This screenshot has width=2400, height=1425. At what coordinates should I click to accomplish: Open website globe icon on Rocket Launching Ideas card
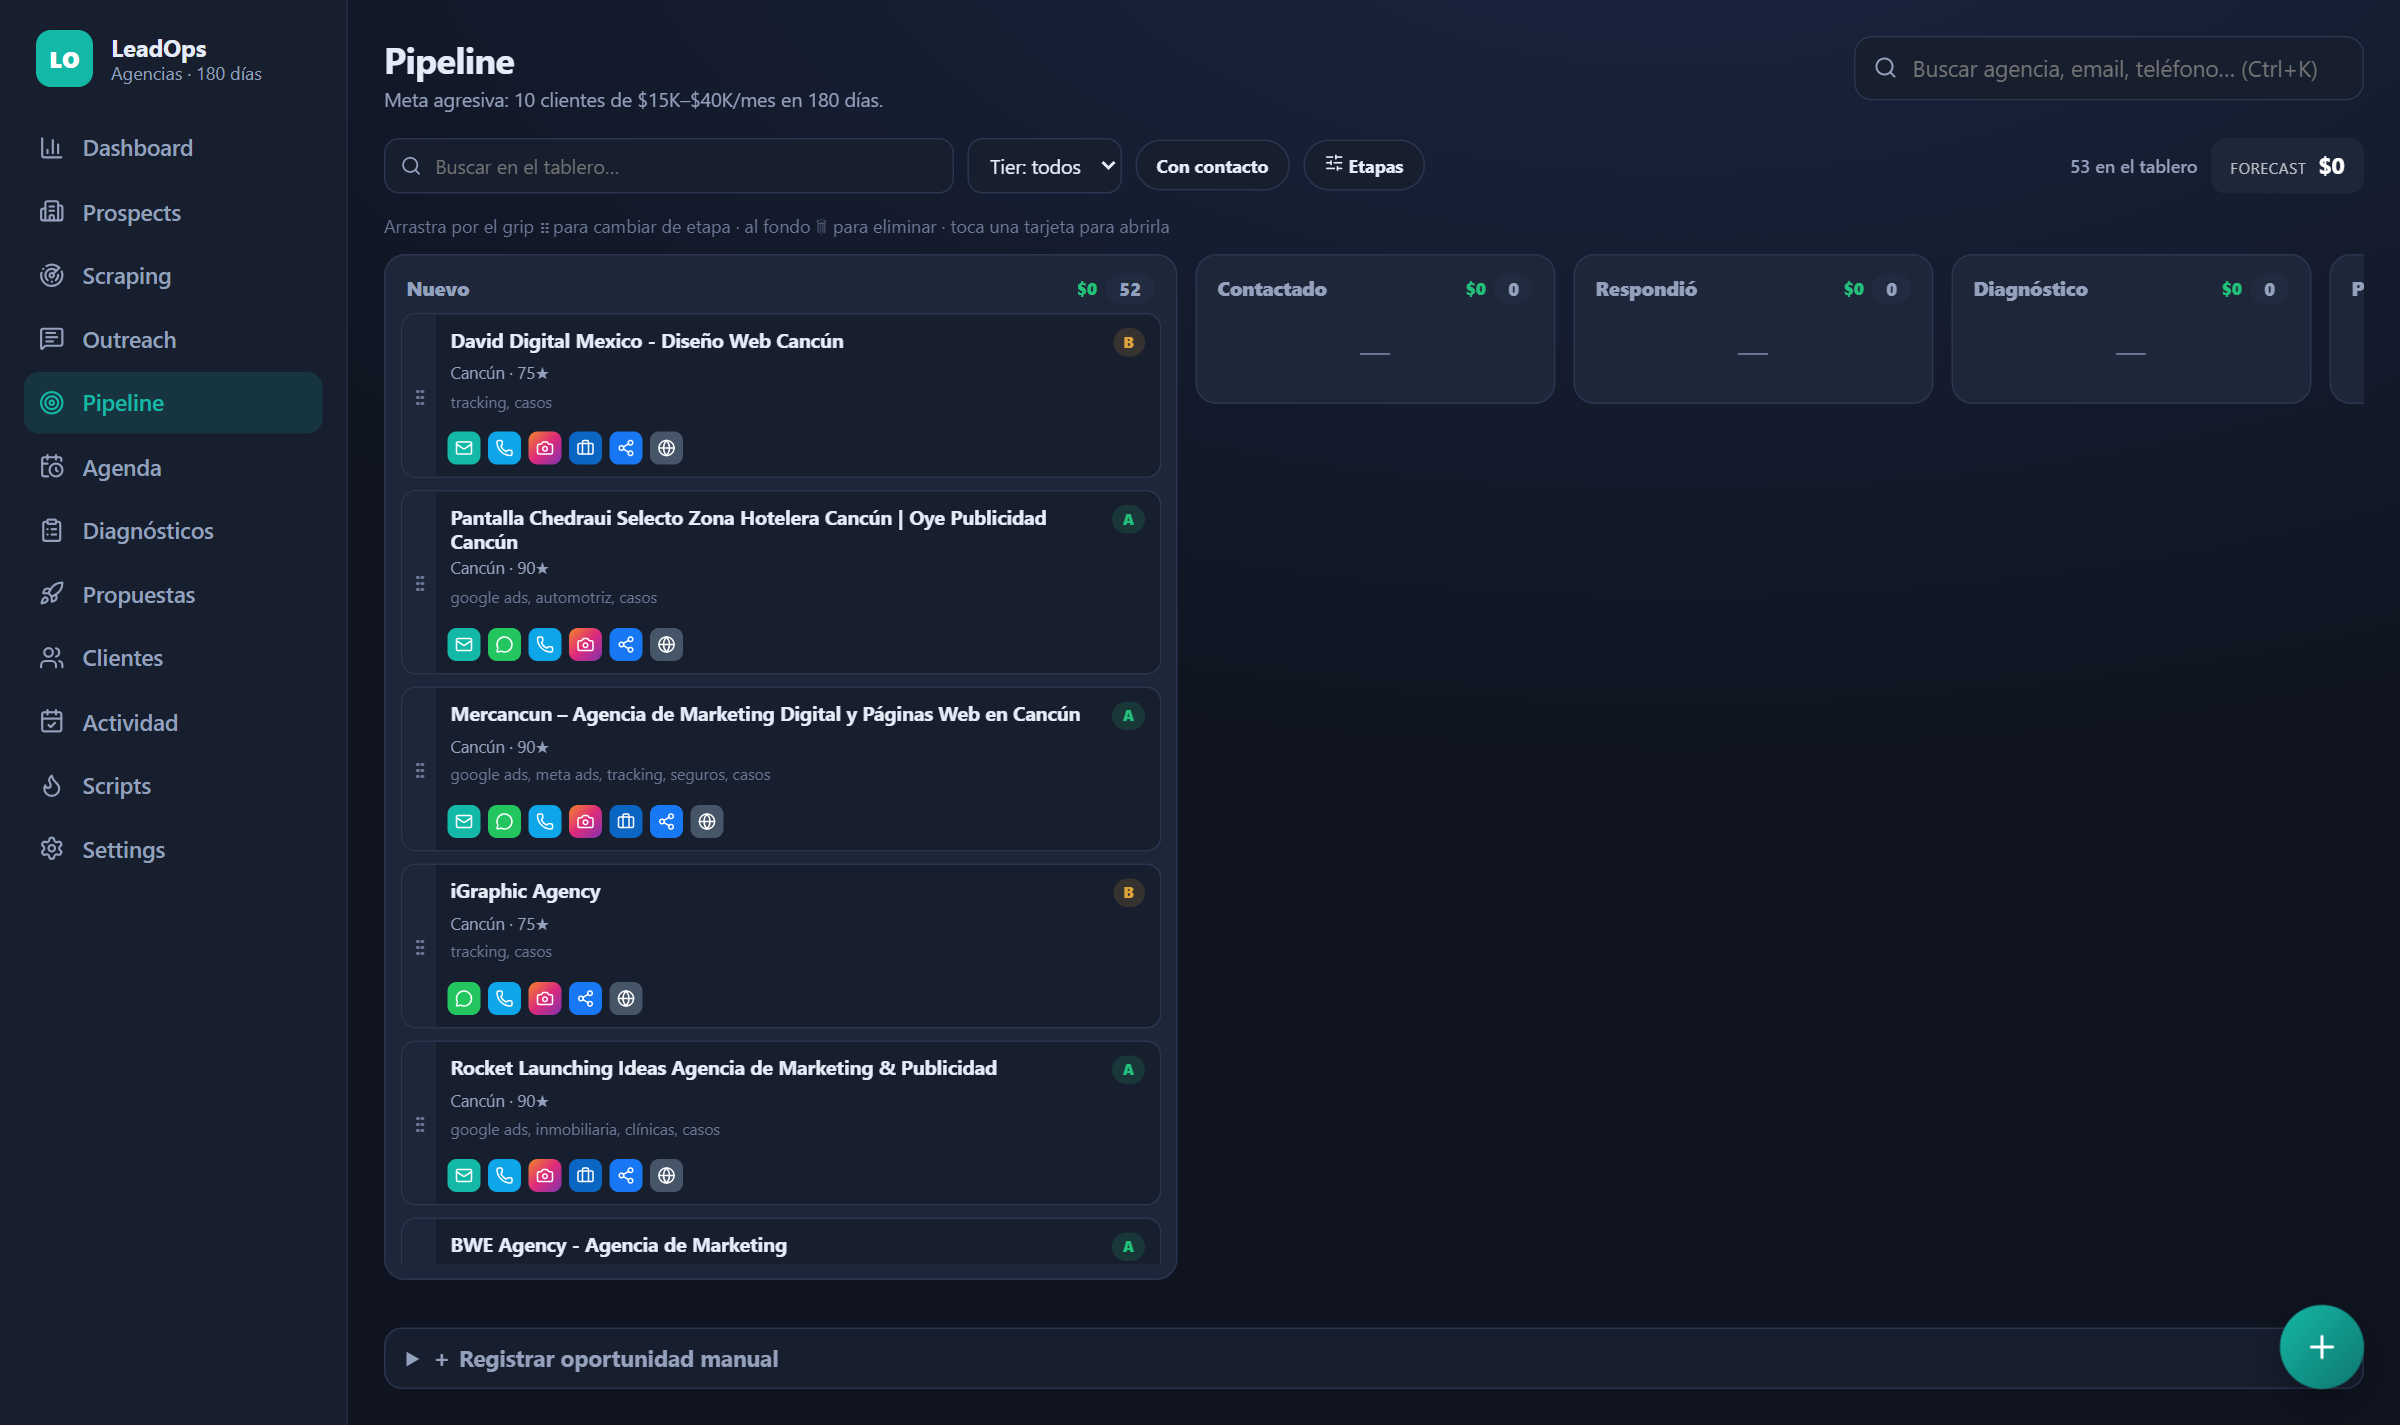tap(666, 1176)
